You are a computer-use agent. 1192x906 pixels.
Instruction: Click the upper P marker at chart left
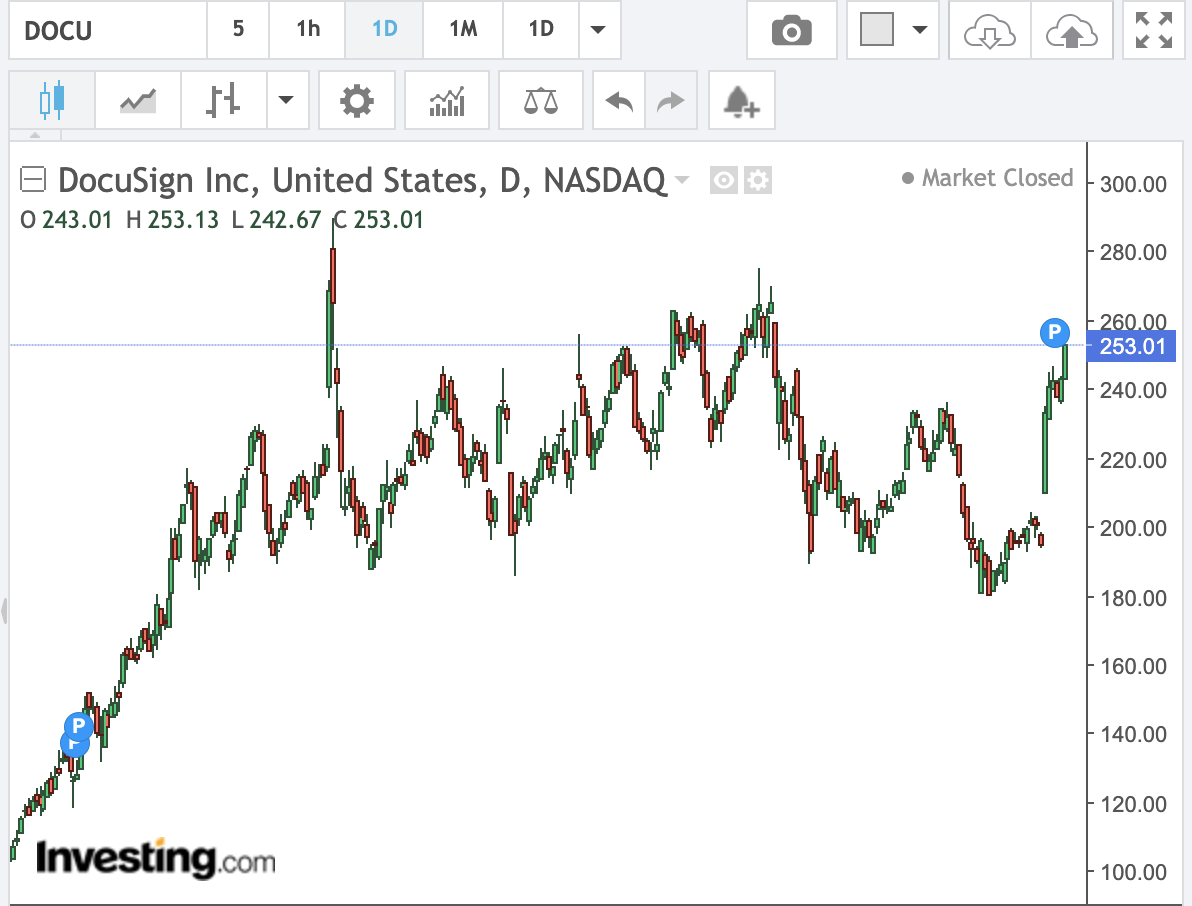[x=78, y=727]
